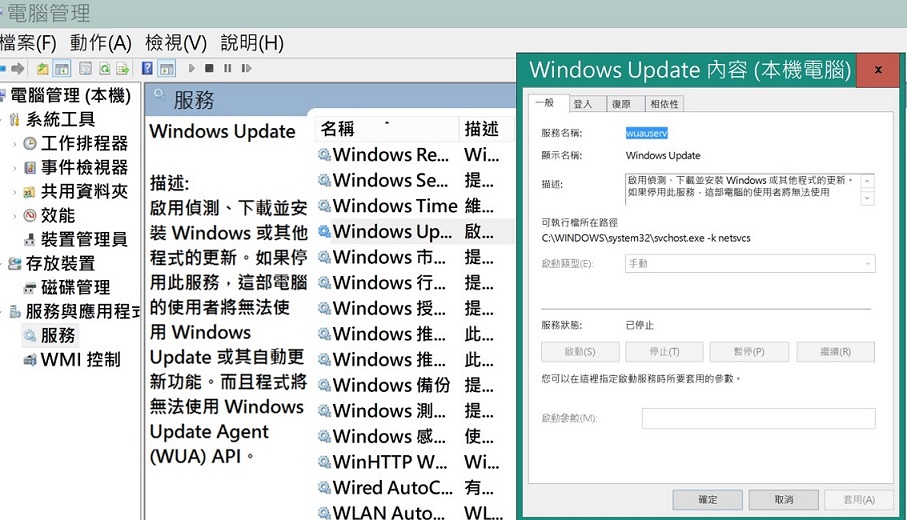
Task: Sort by the 名稱 column header
Action: [x=386, y=128]
